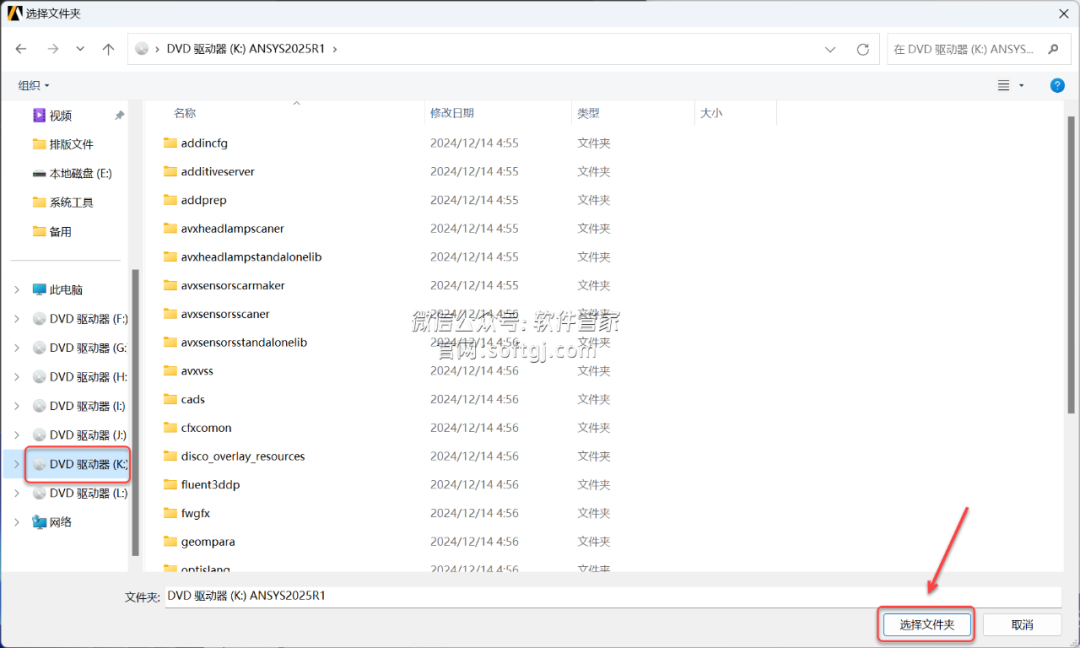Expand the 此电脑 tree node
Viewport: 1080px width, 648px height.
pyautogui.click(x=17, y=290)
